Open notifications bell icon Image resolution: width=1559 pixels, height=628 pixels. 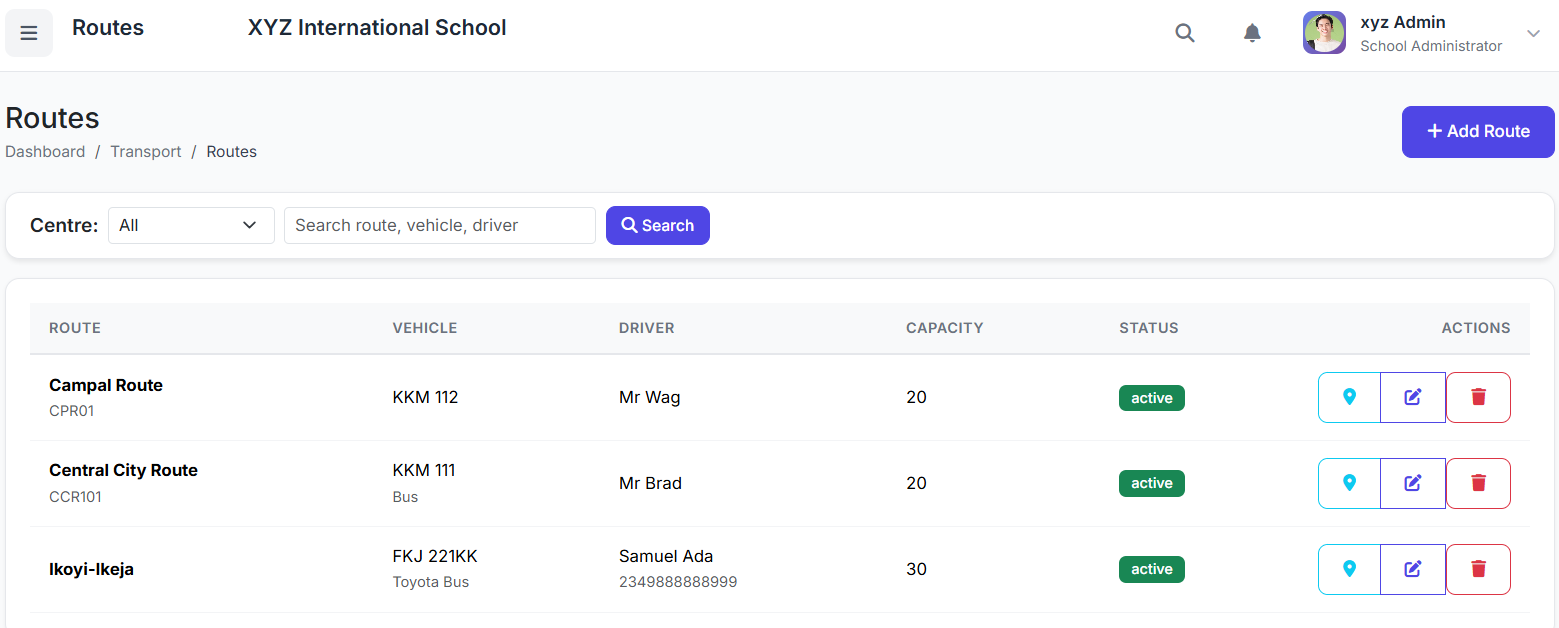(1252, 33)
